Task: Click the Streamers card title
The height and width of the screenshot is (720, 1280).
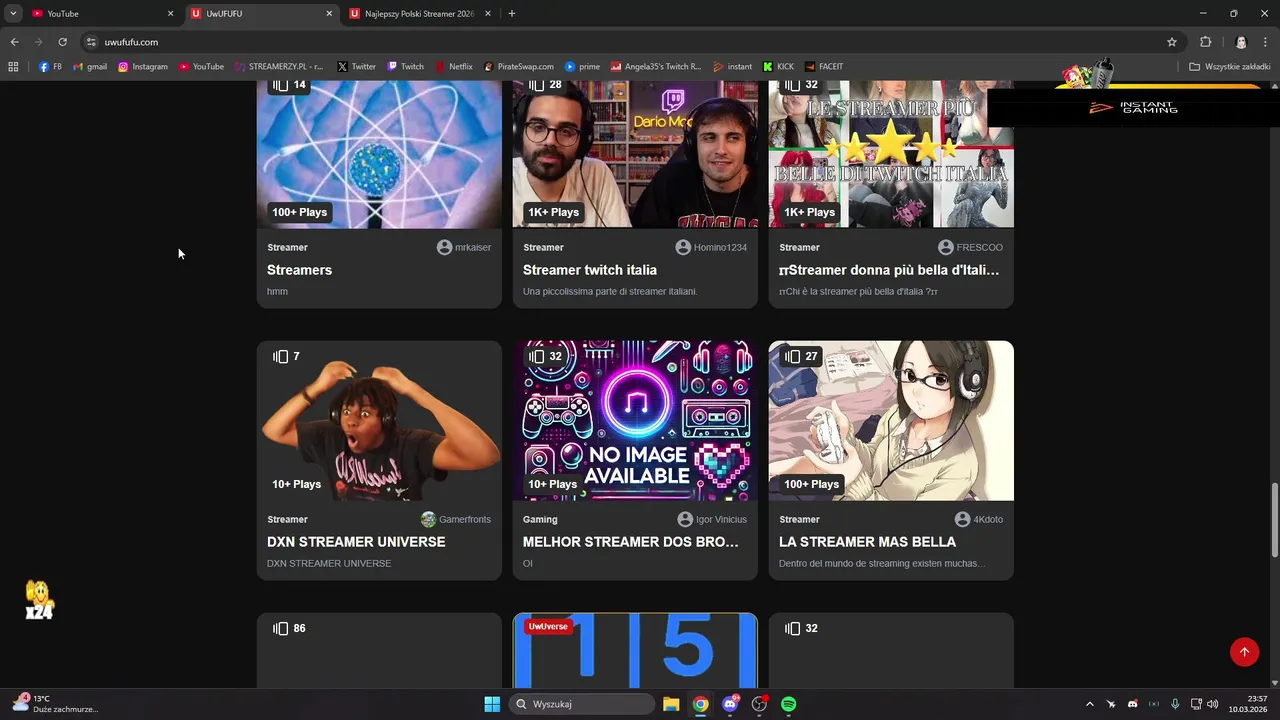Action: click(299, 270)
